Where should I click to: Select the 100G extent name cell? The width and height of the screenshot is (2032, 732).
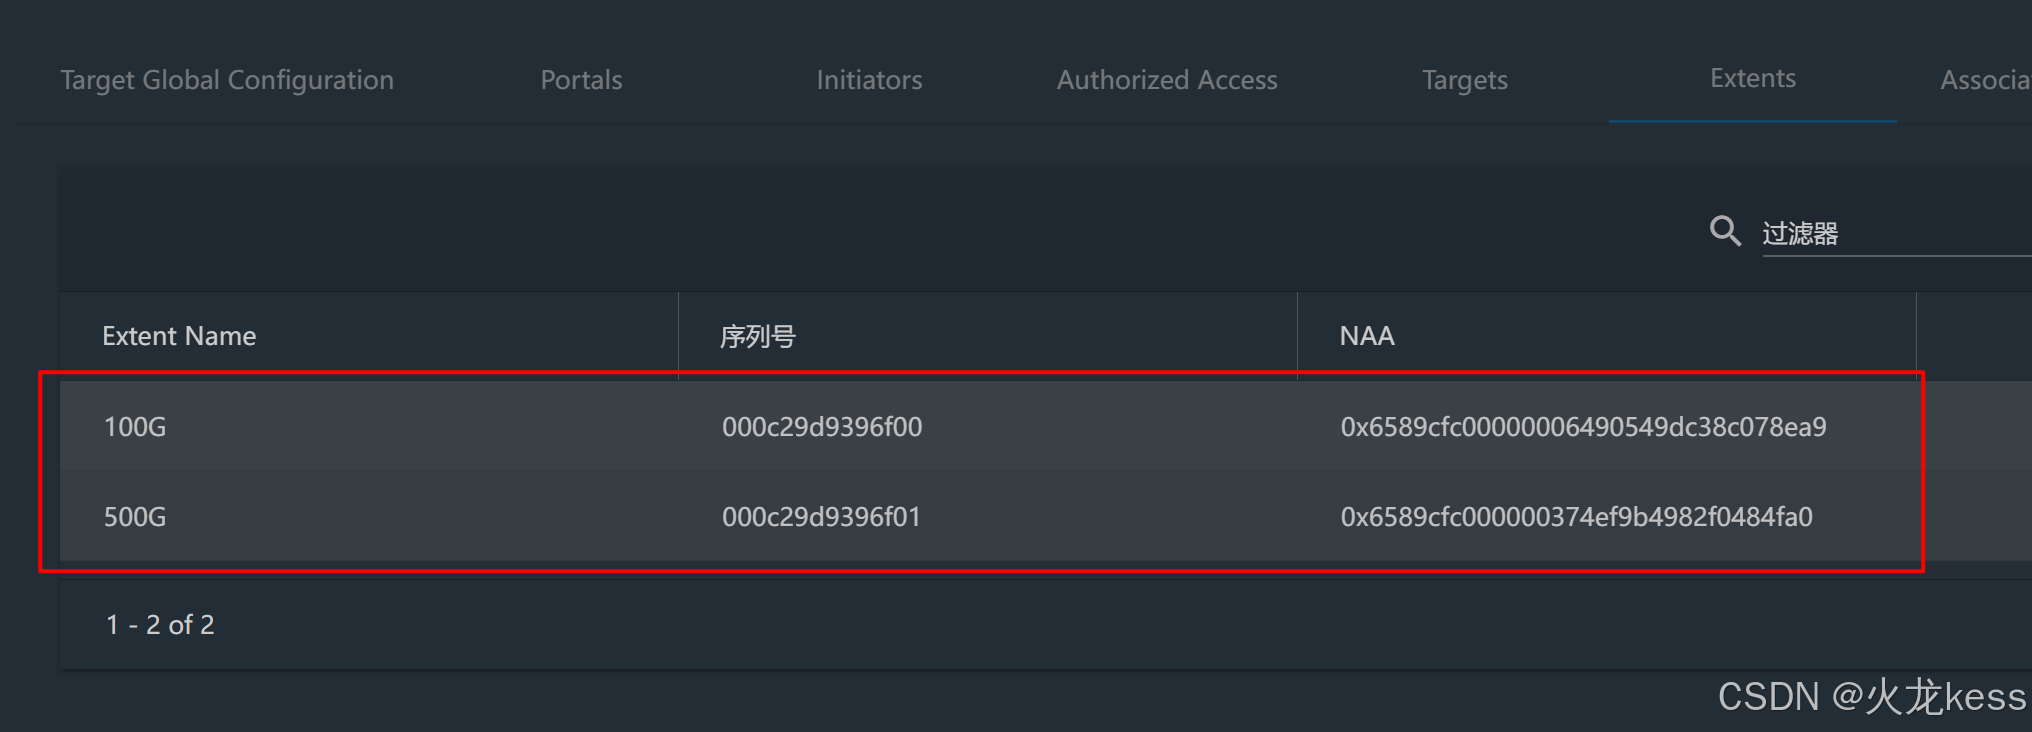(135, 427)
